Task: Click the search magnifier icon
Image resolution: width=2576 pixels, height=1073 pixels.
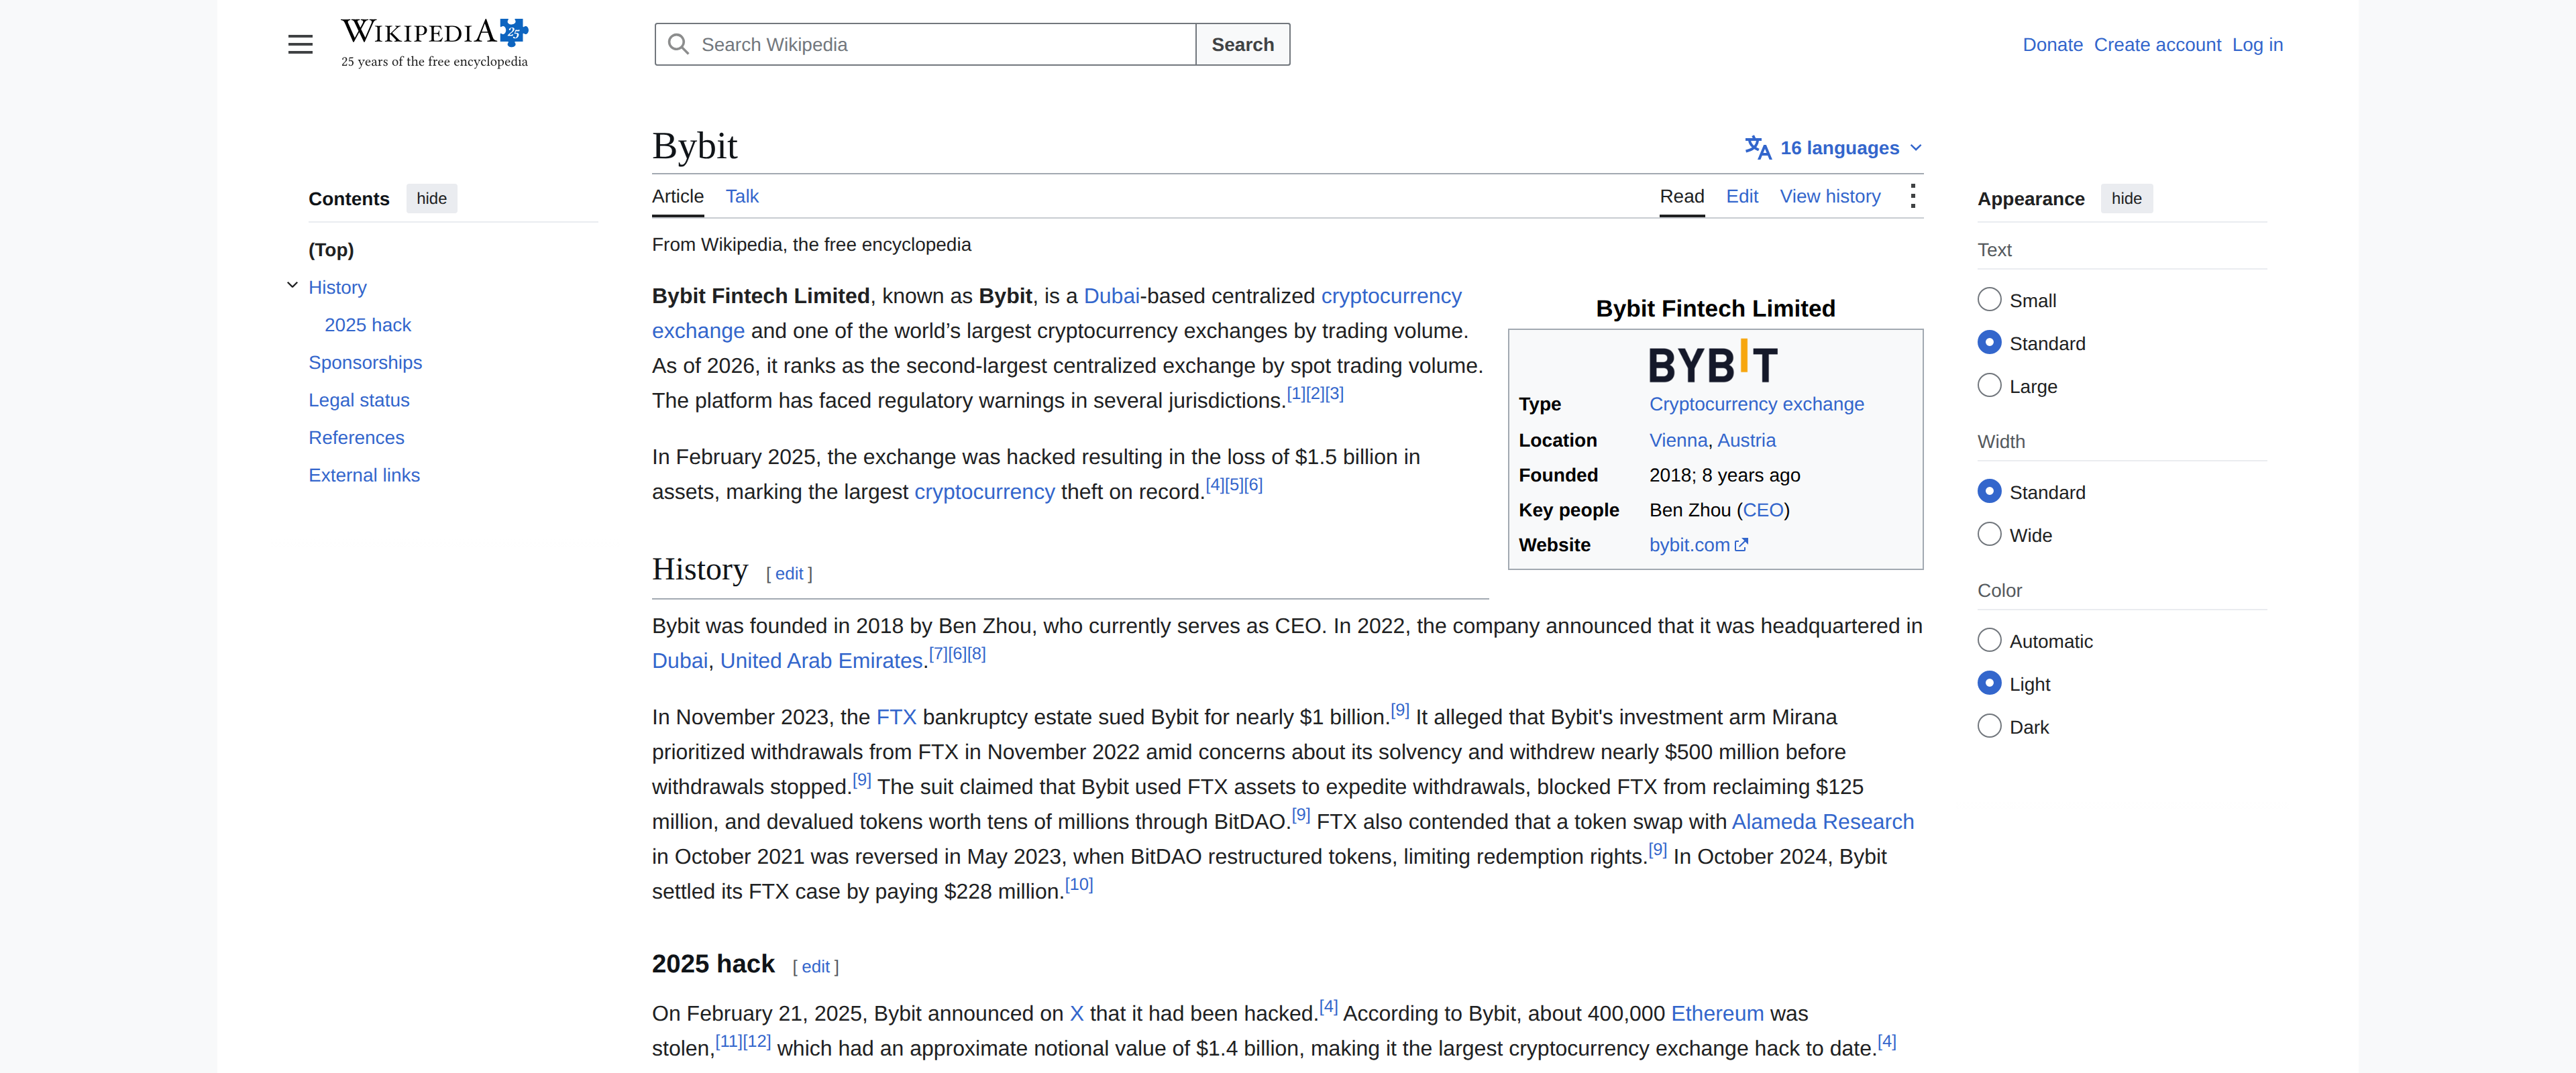Action: [x=678, y=44]
